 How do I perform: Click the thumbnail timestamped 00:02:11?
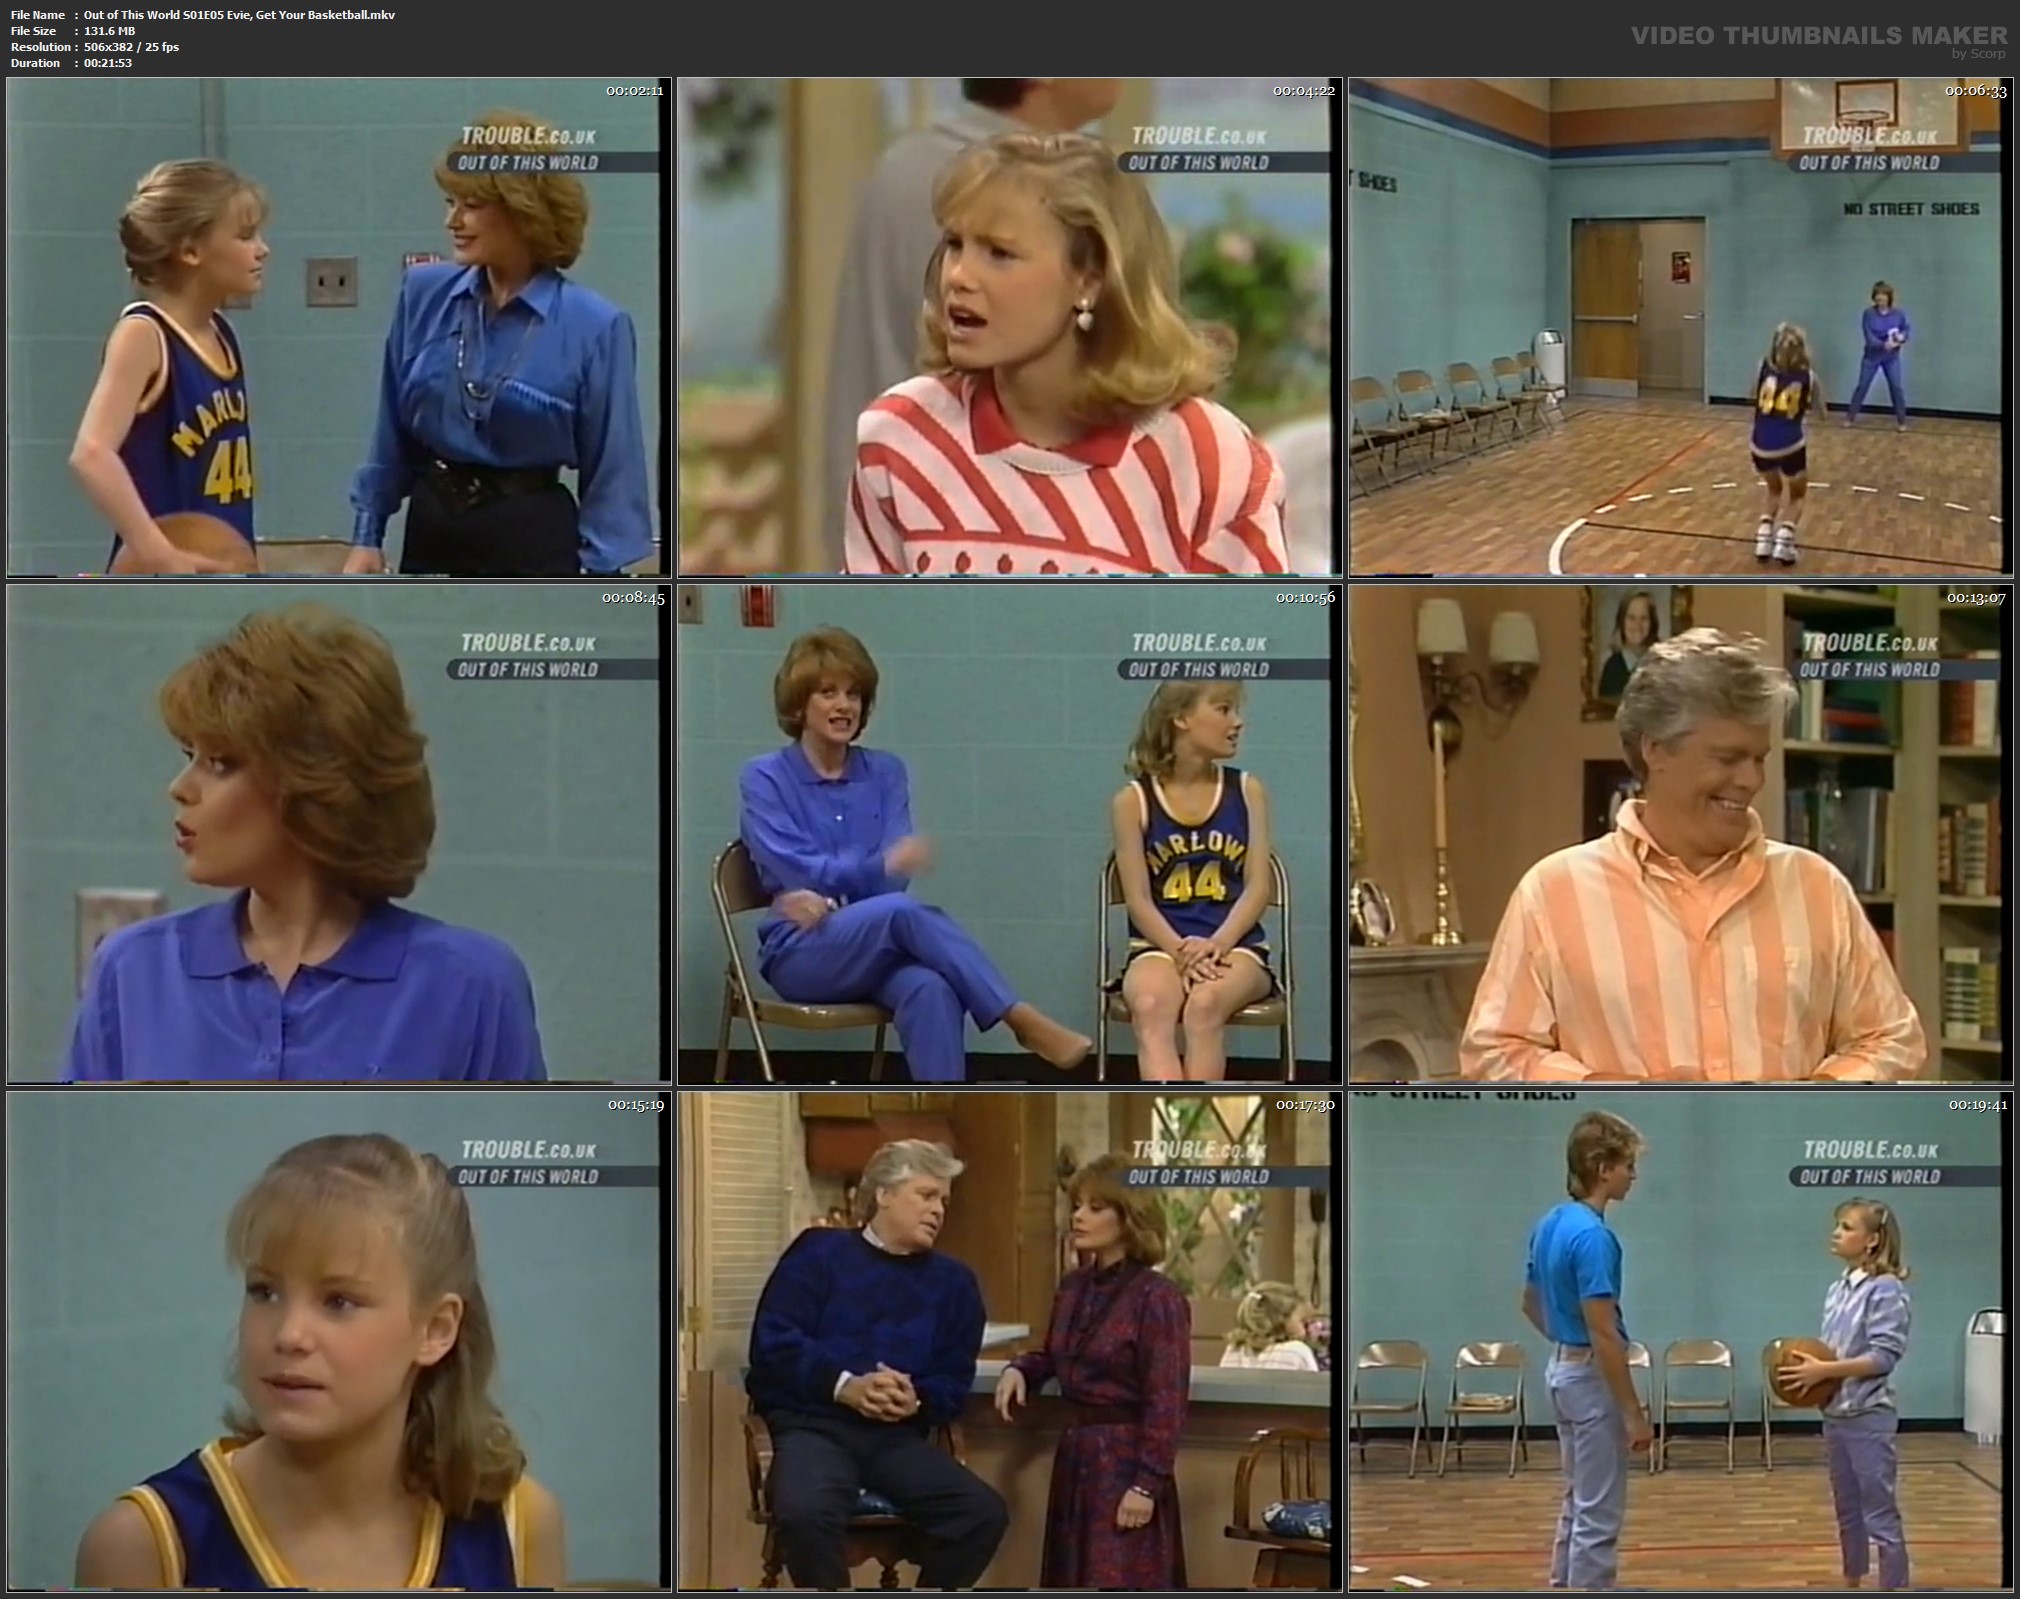pos(338,327)
